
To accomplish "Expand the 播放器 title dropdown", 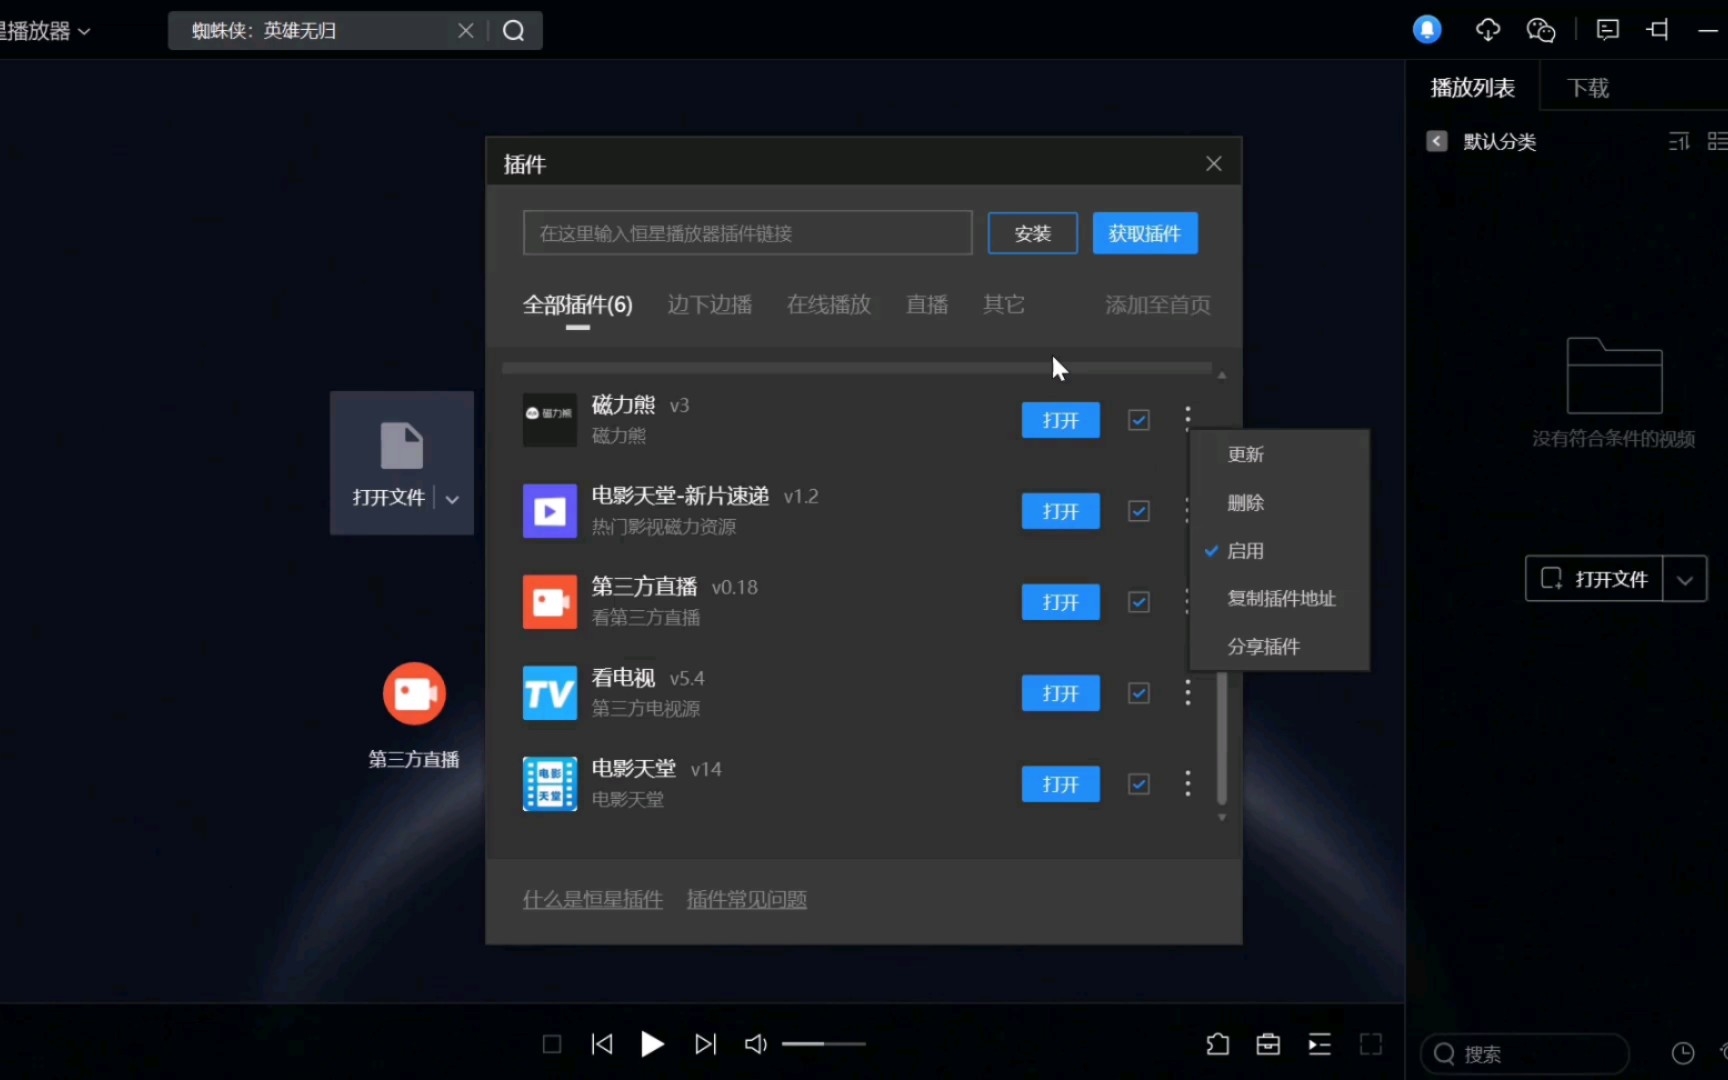I will tap(84, 32).
